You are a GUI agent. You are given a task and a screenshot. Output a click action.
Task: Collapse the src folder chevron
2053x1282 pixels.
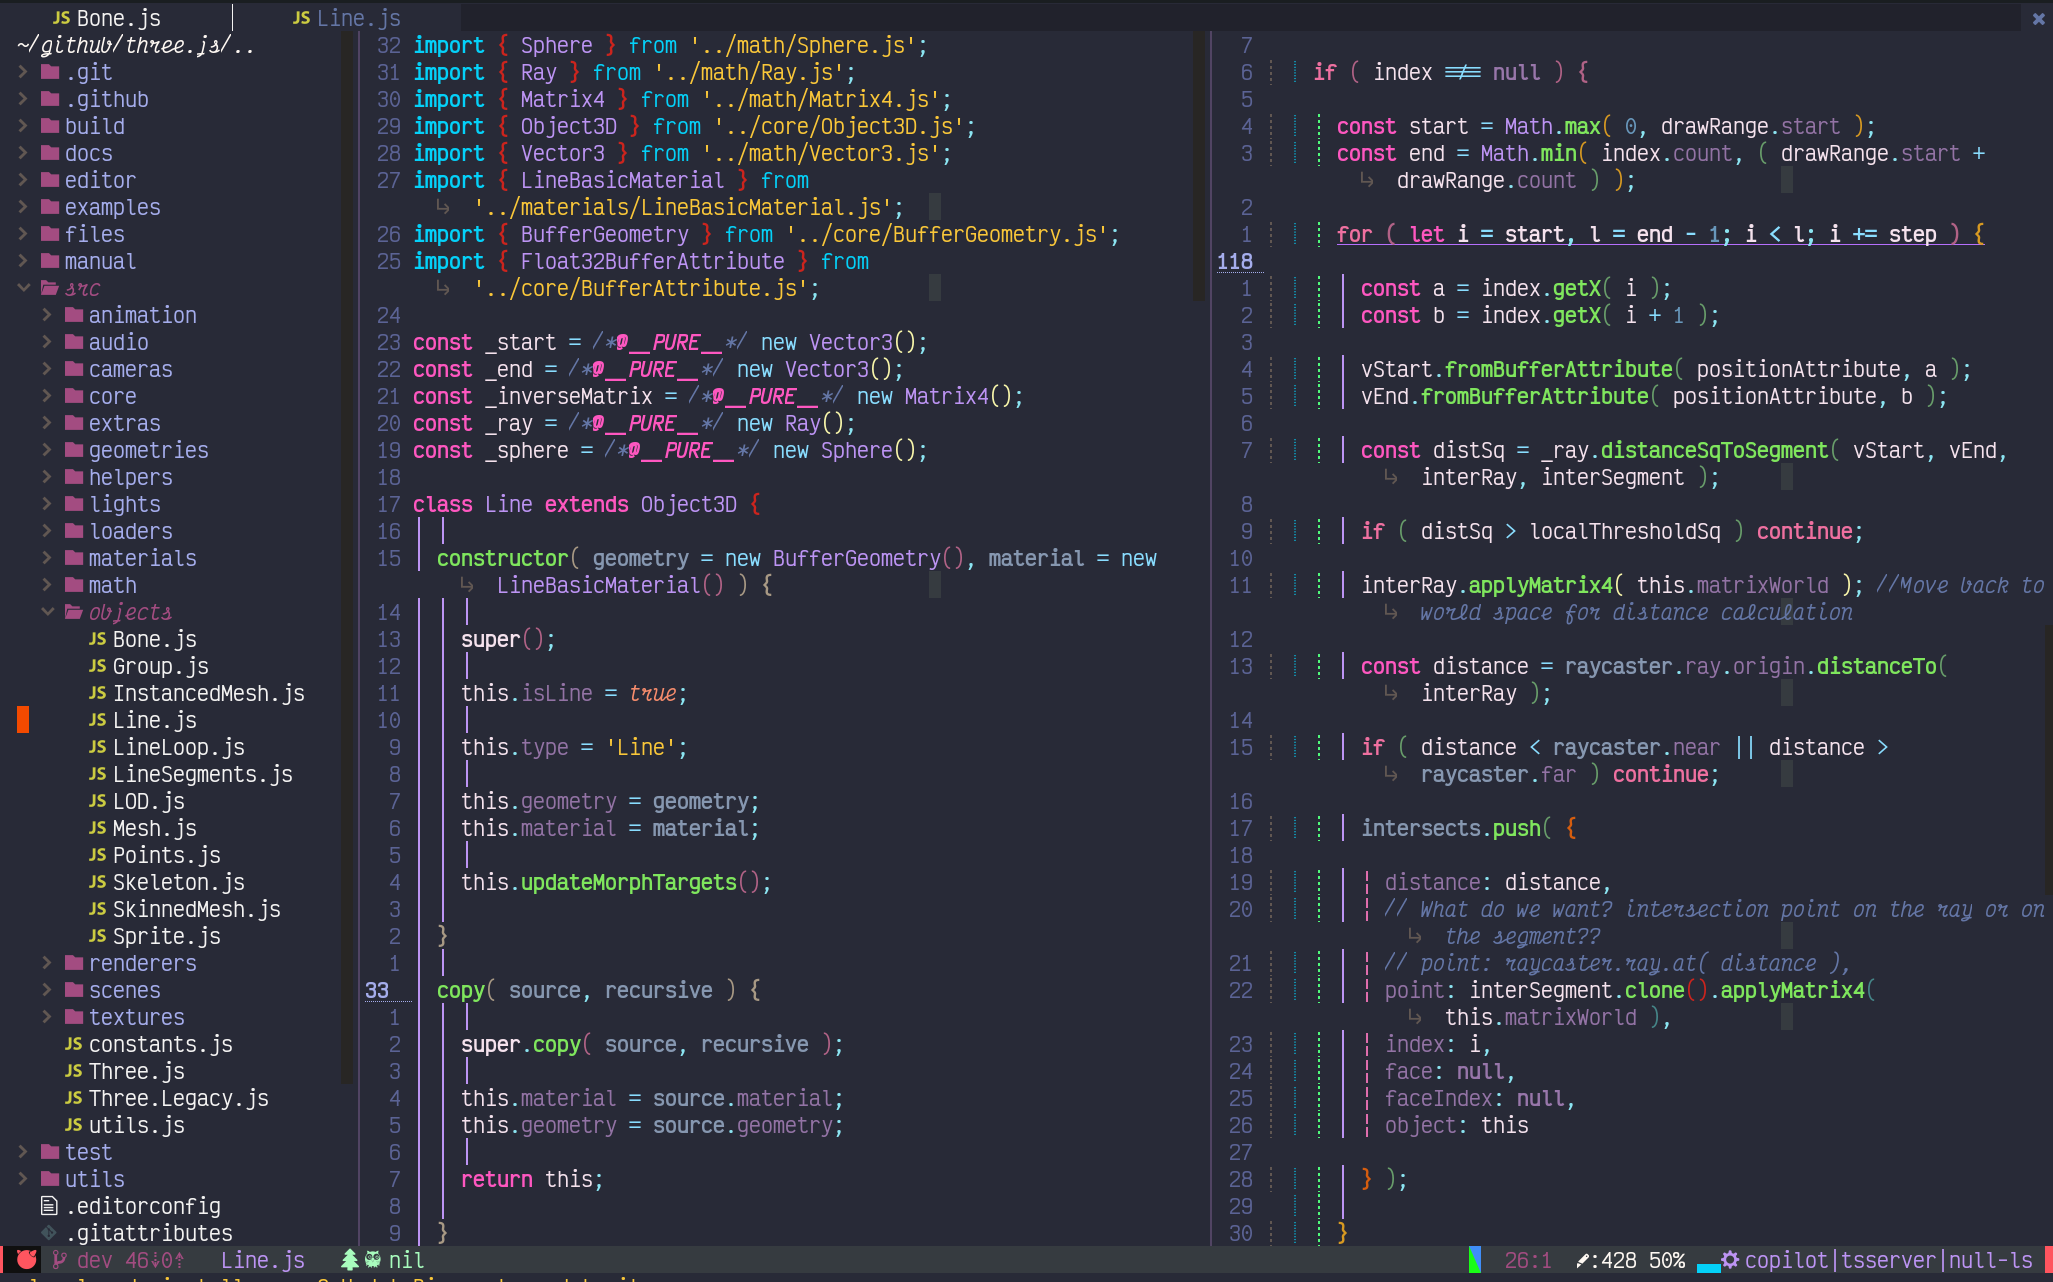[x=23, y=288]
